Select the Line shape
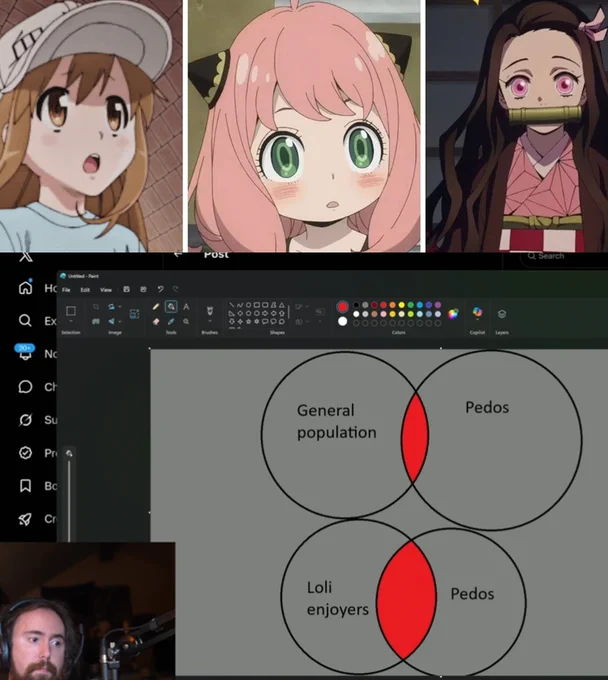Screen dimensions: 608x680 pyautogui.click(x=232, y=305)
